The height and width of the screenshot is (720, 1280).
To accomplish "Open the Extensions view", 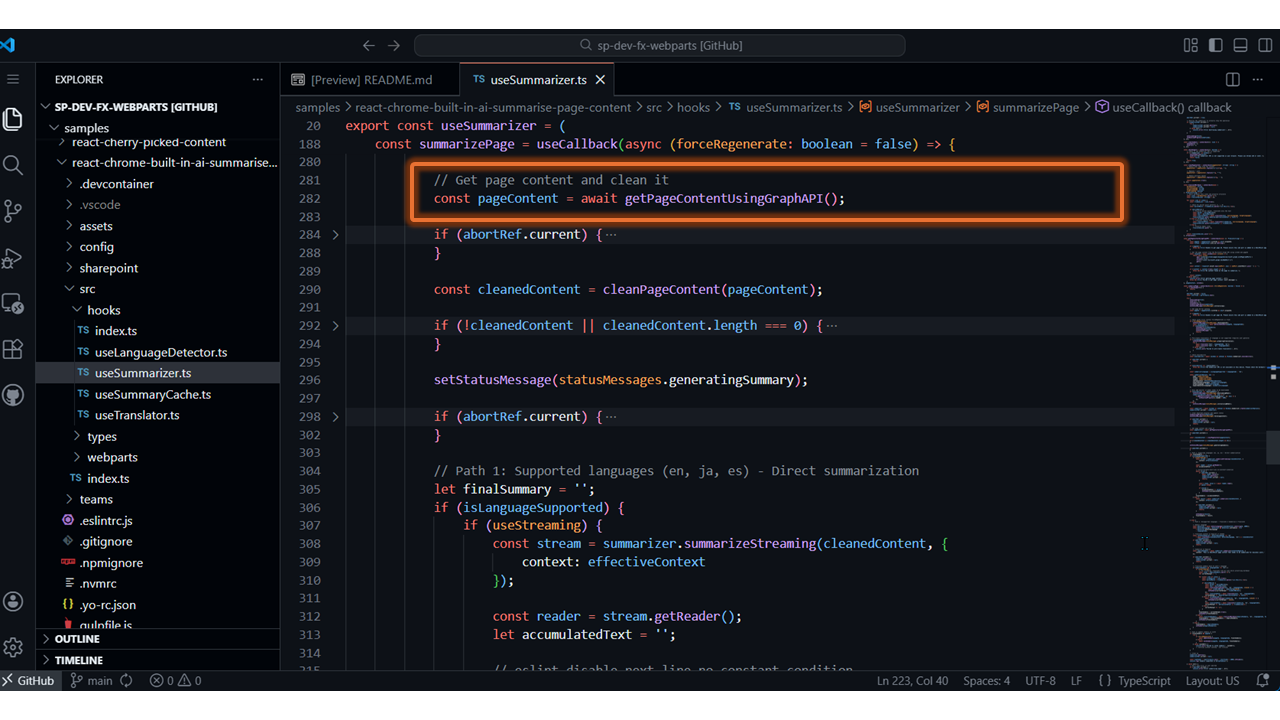I will (x=13, y=349).
